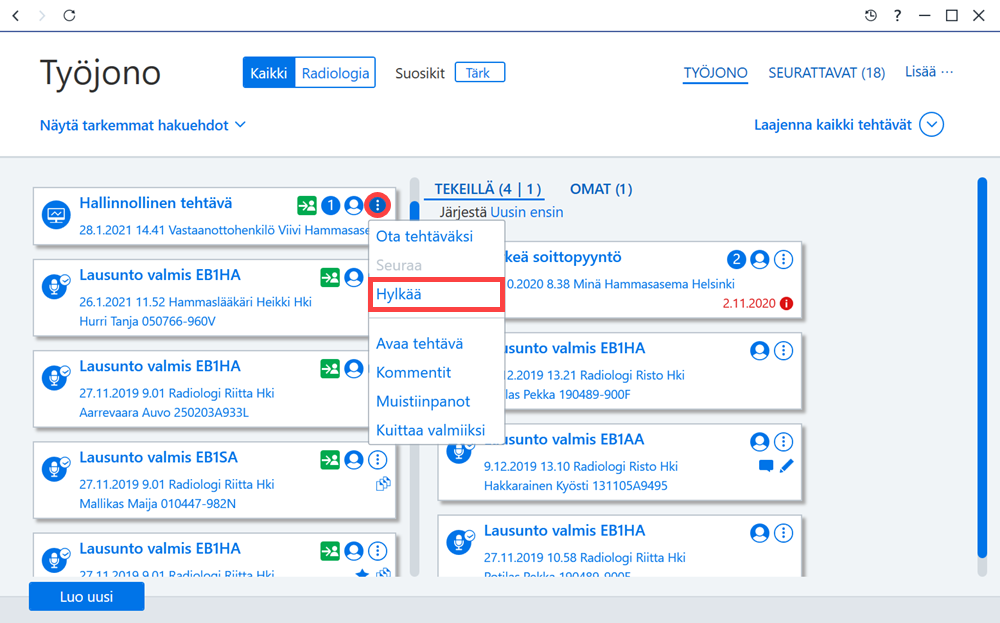The height and width of the screenshot is (623, 1000).
Task: Click the red info icon next to 2.11.2020
Action: [786, 304]
